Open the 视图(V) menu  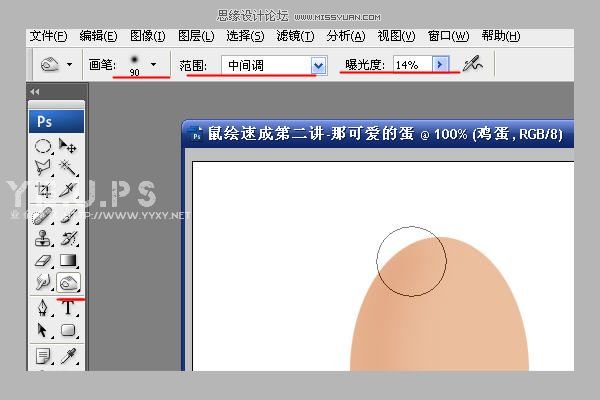(396, 36)
